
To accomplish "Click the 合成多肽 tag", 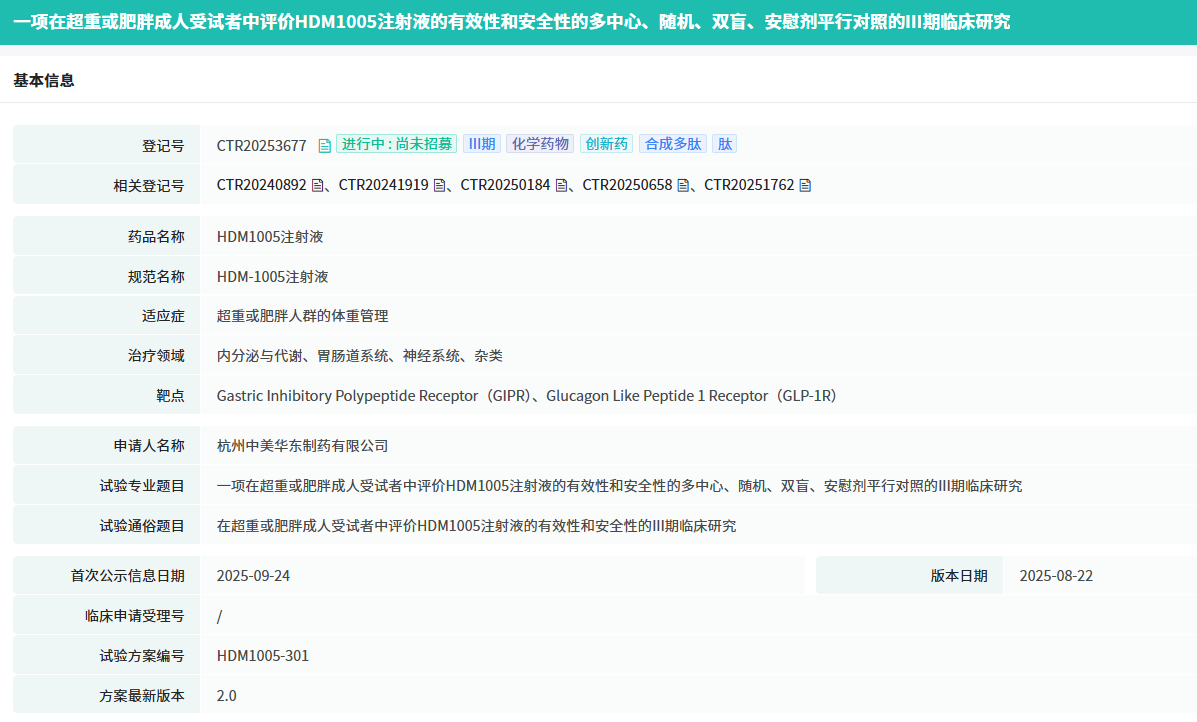I will point(673,144).
